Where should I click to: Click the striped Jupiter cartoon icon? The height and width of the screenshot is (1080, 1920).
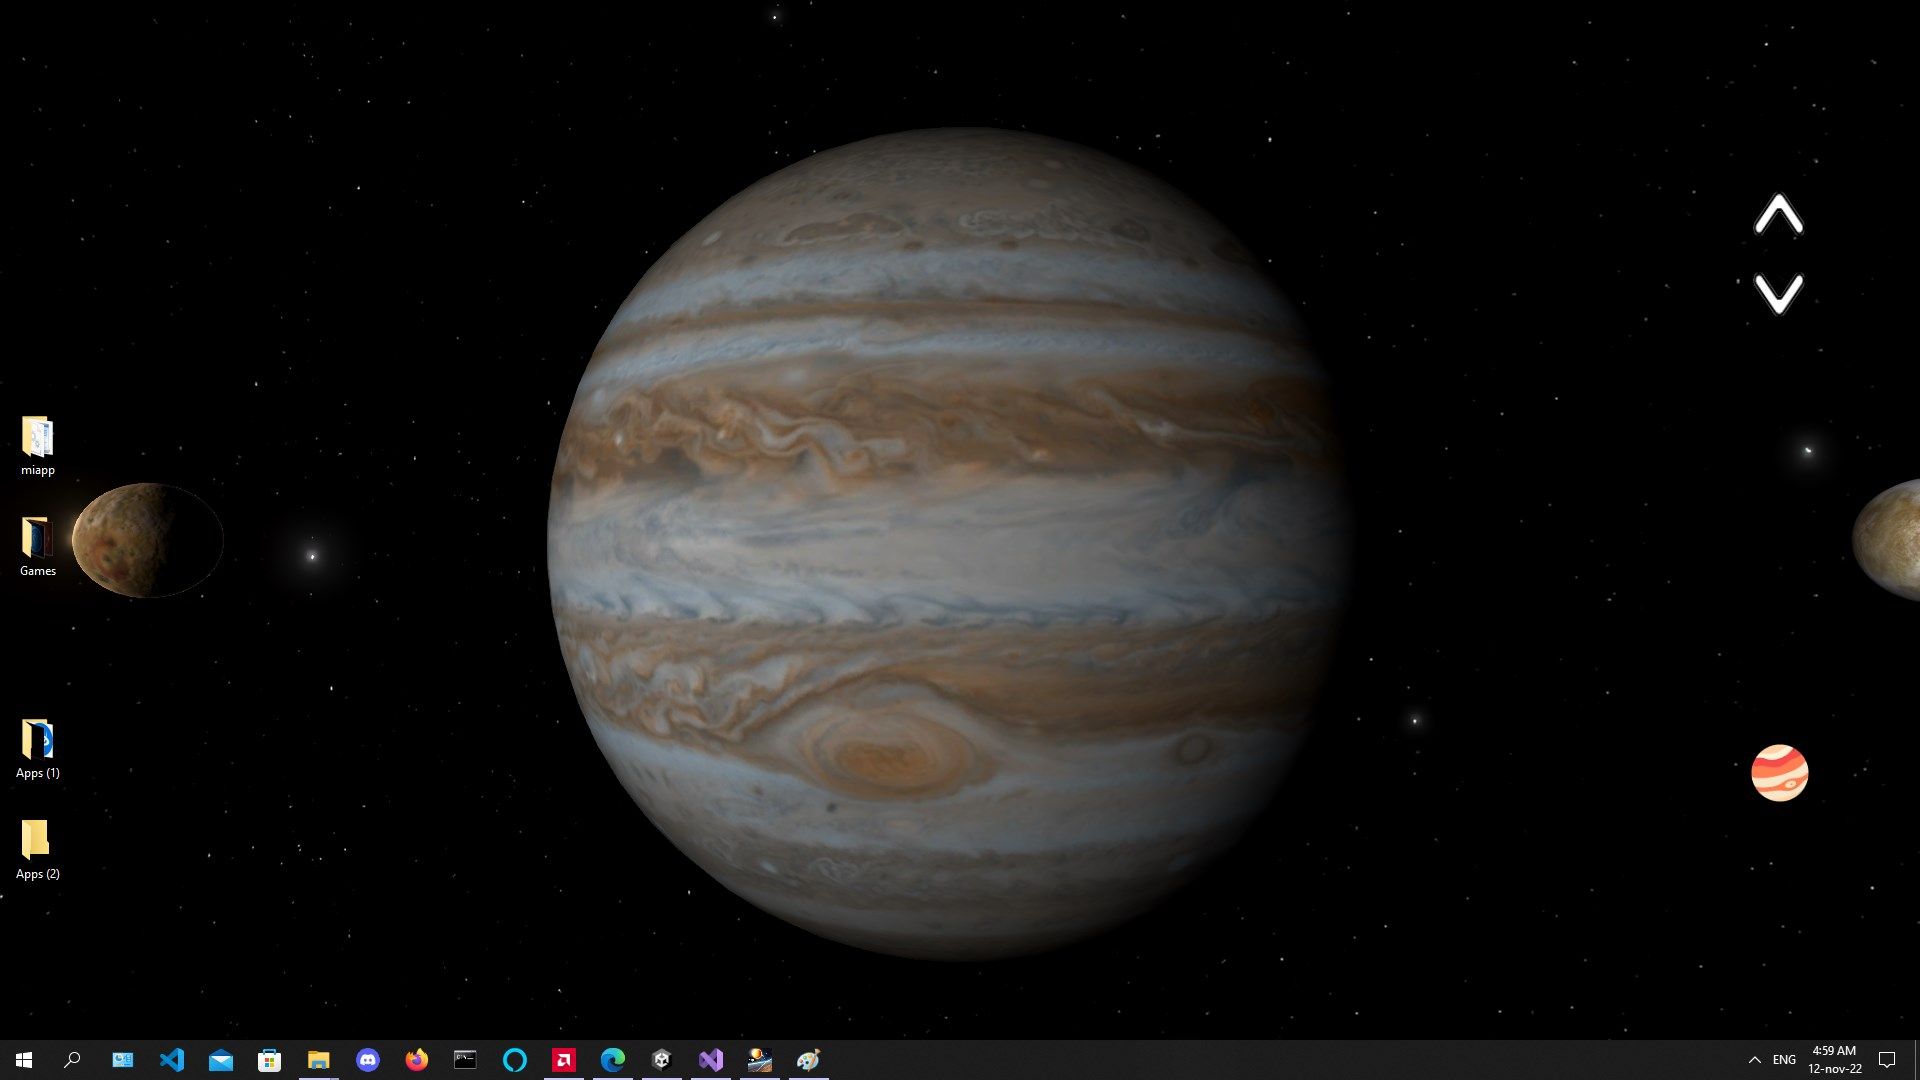[1779, 773]
